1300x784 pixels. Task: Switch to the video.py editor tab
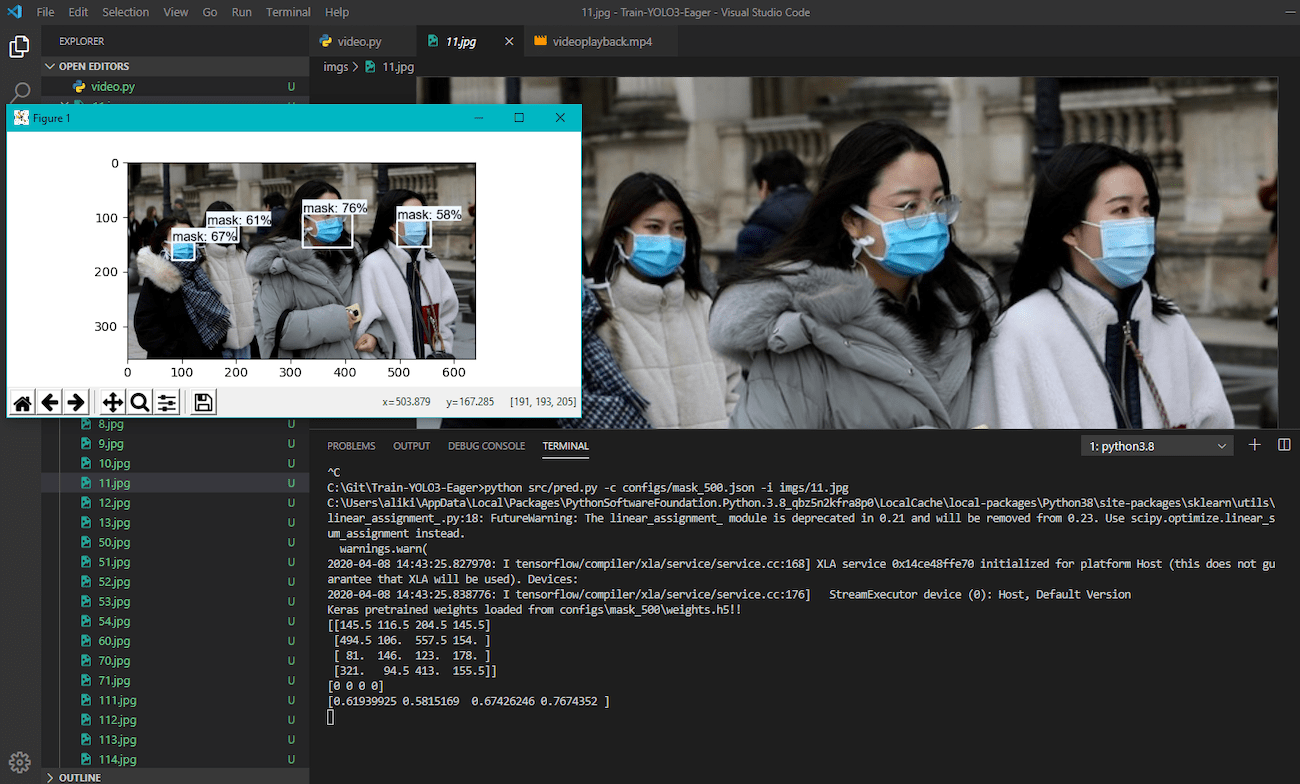tap(360, 42)
